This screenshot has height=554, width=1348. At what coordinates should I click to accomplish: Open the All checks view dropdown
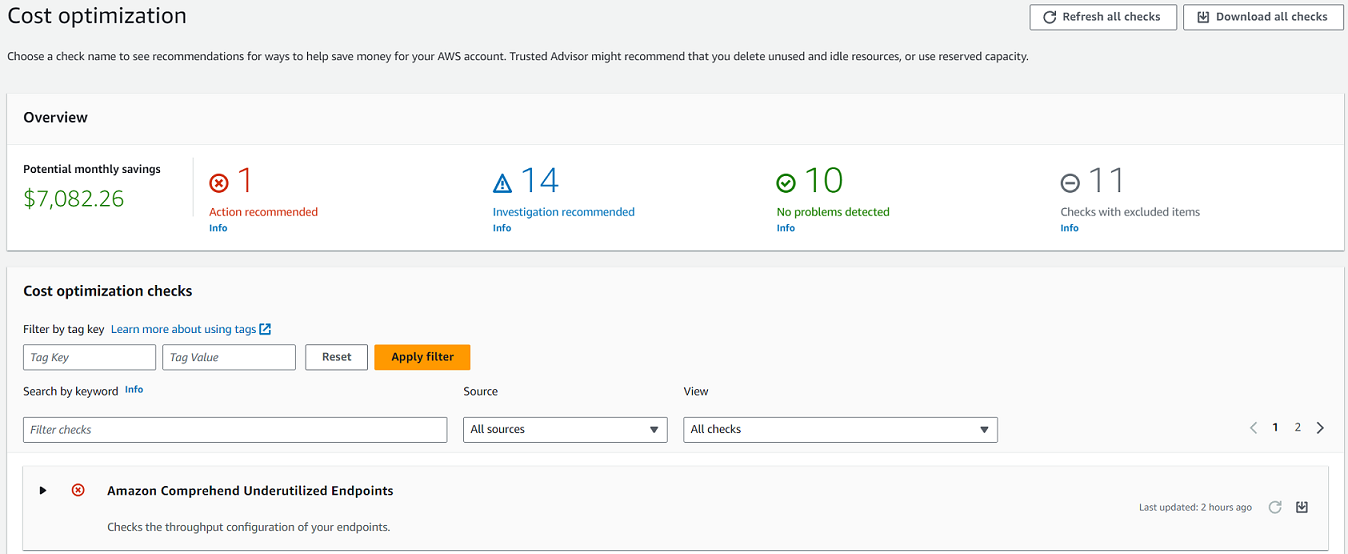(840, 429)
